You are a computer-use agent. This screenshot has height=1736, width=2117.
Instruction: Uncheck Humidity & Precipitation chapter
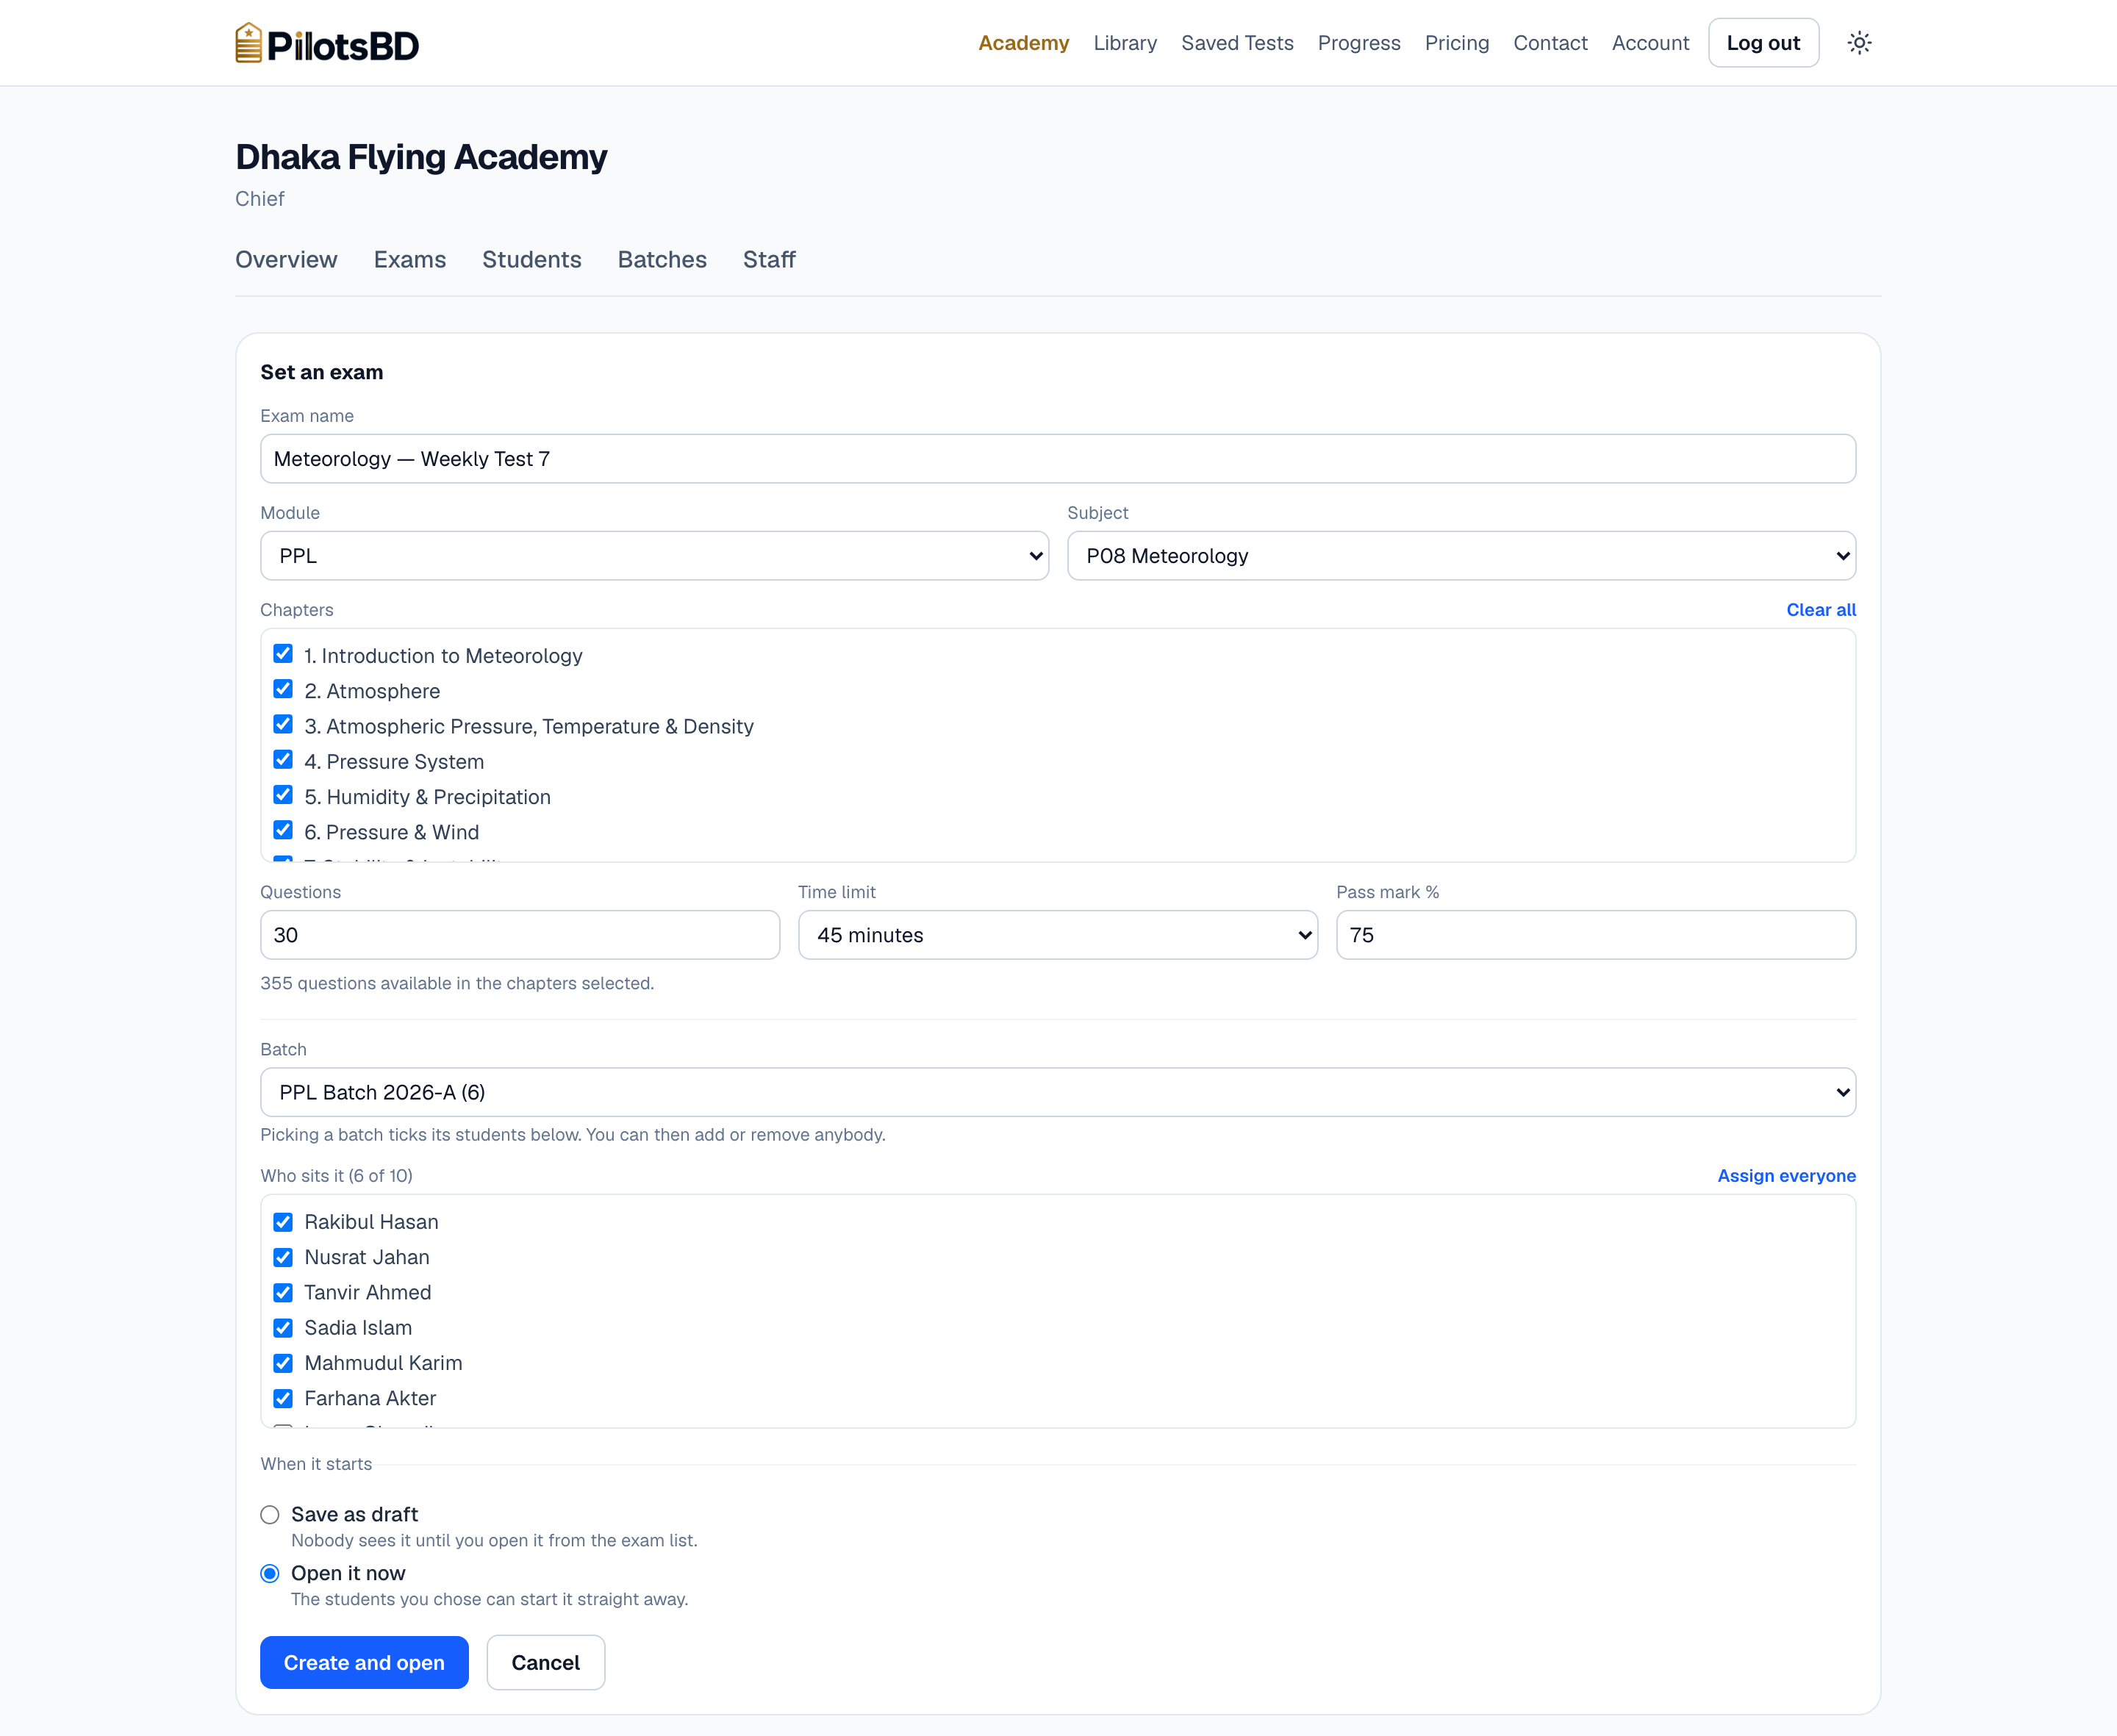[x=283, y=796]
